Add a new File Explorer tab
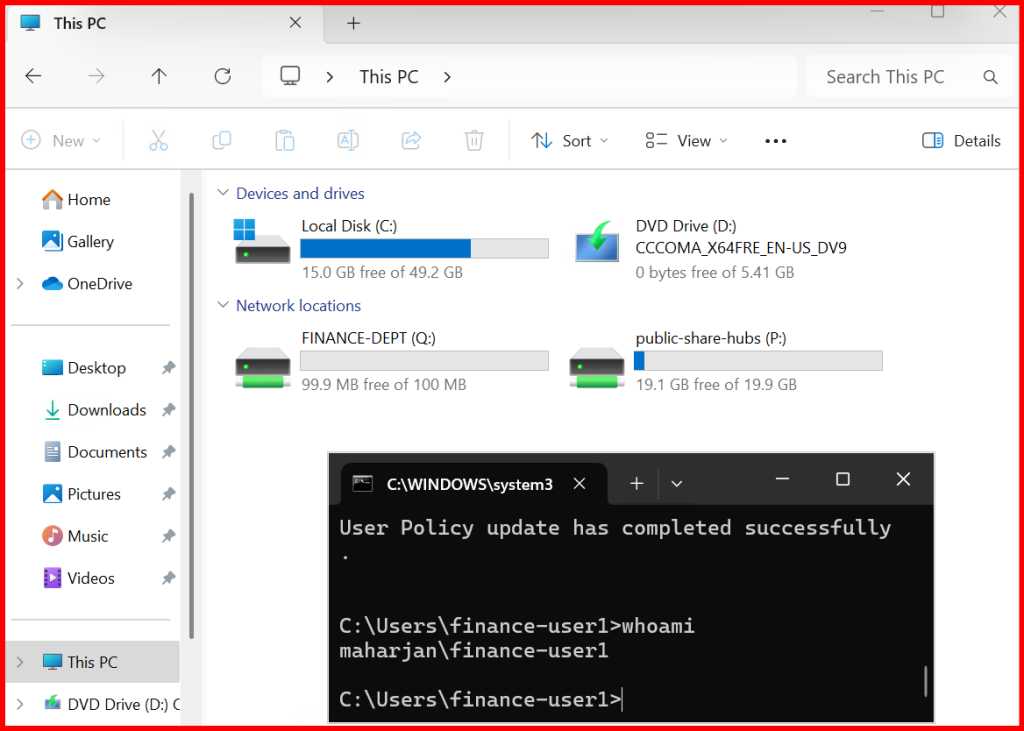 coord(353,23)
